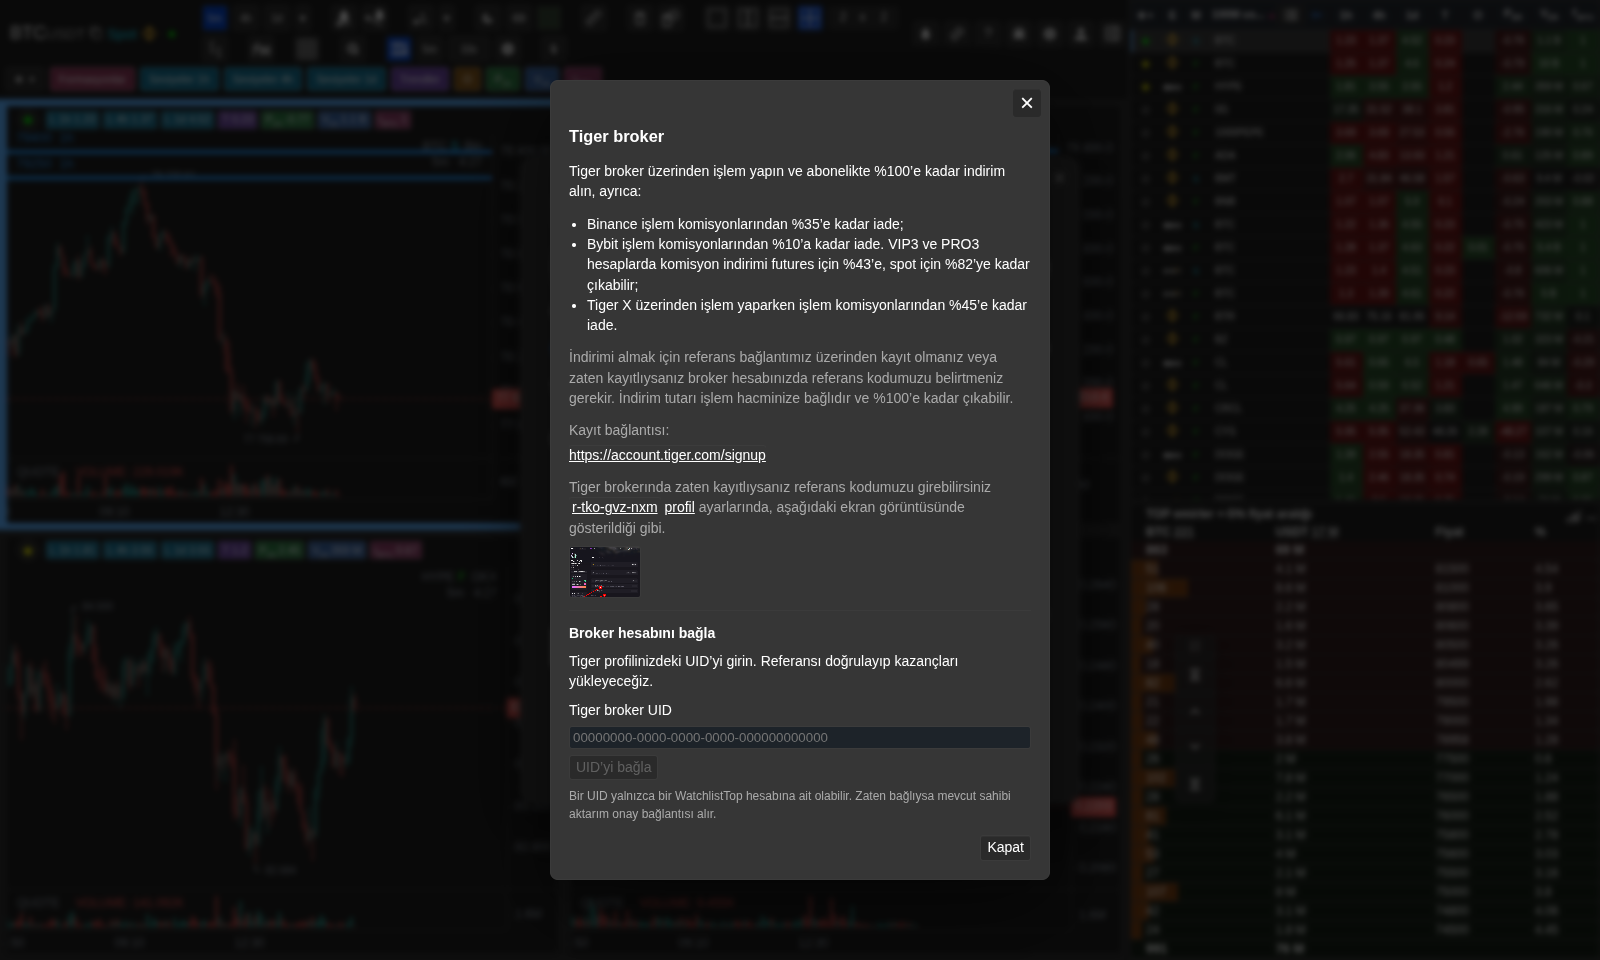Click the pencil drawing icon in the top toolbar

point(593,17)
